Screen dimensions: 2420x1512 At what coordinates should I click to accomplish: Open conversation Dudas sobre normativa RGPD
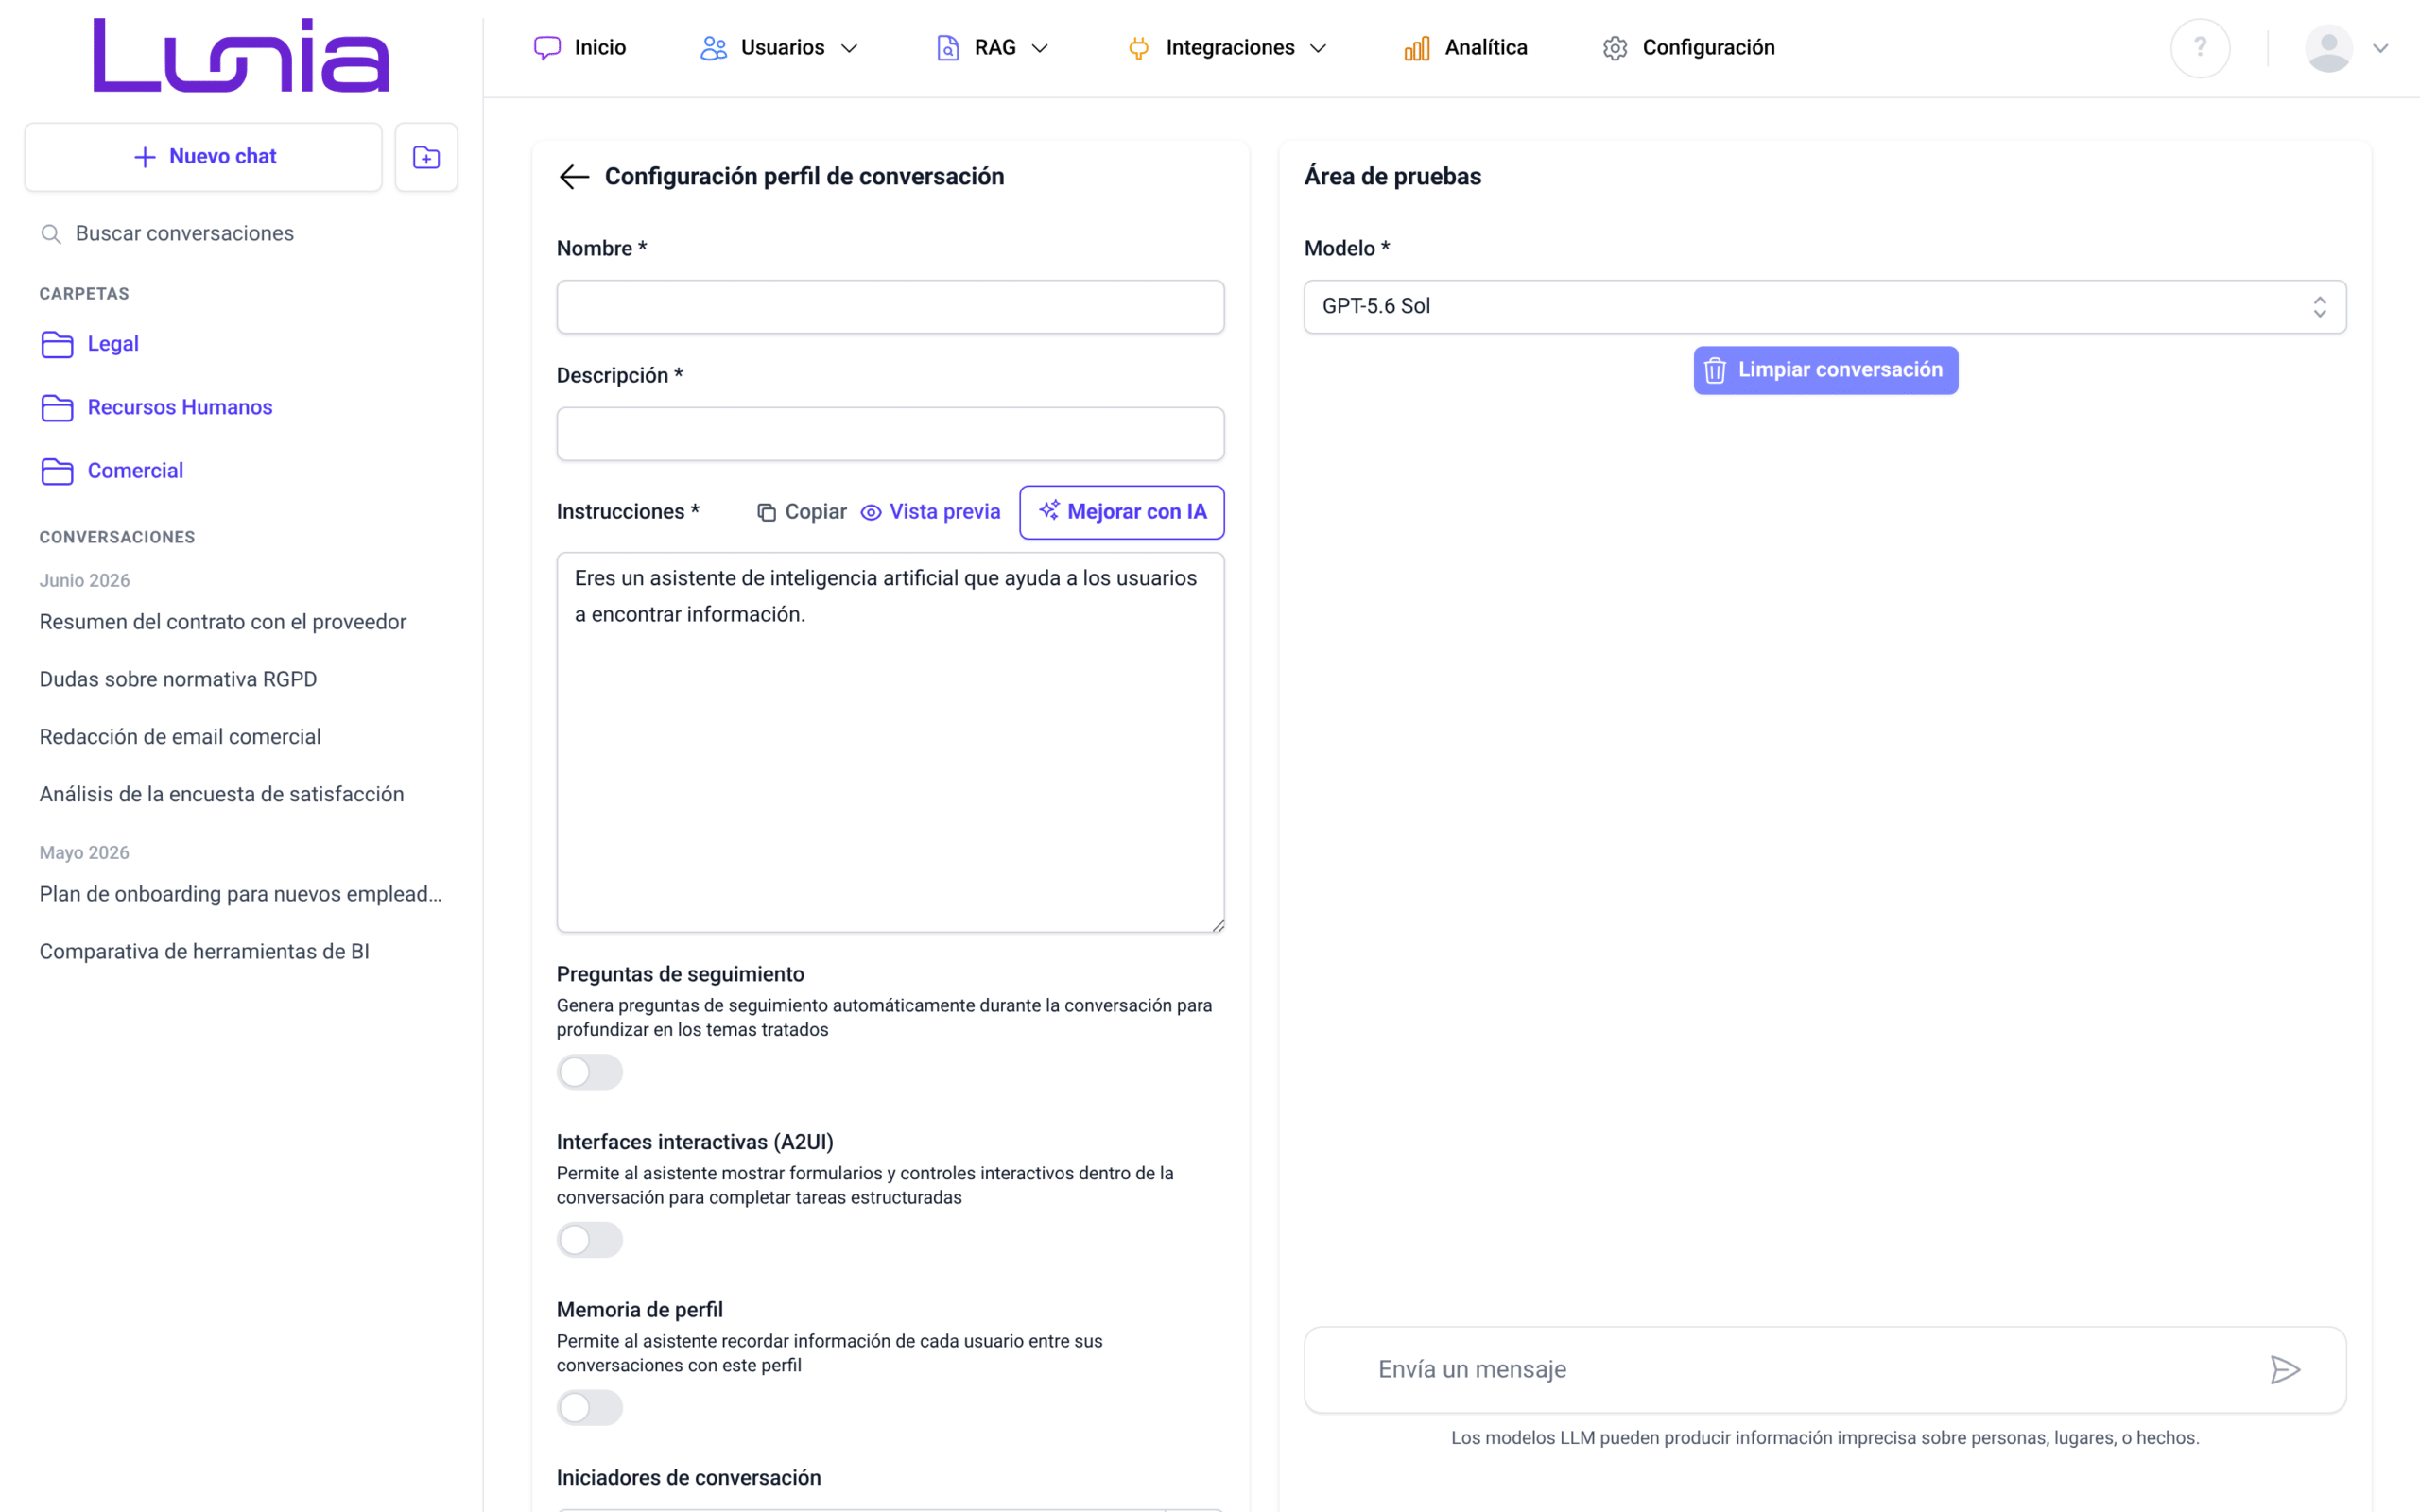[x=178, y=680]
